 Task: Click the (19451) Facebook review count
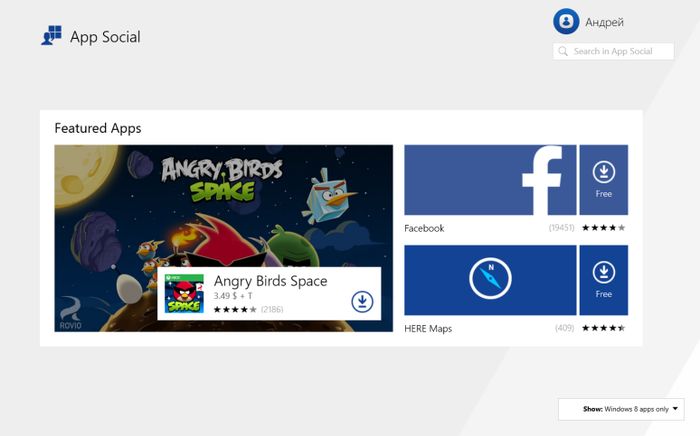click(x=562, y=228)
